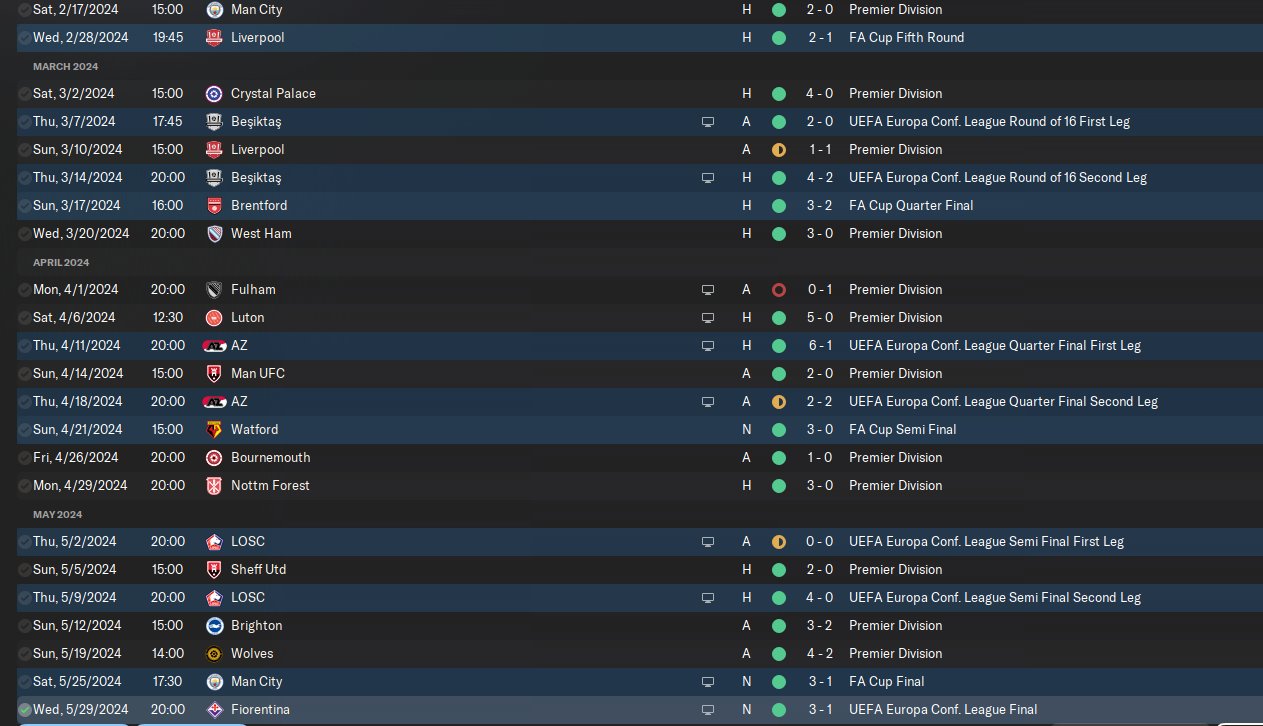Open the Beşiktaş link on the 3/14 fixture
This screenshot has height=726, width=1263.
coord(256,177)
